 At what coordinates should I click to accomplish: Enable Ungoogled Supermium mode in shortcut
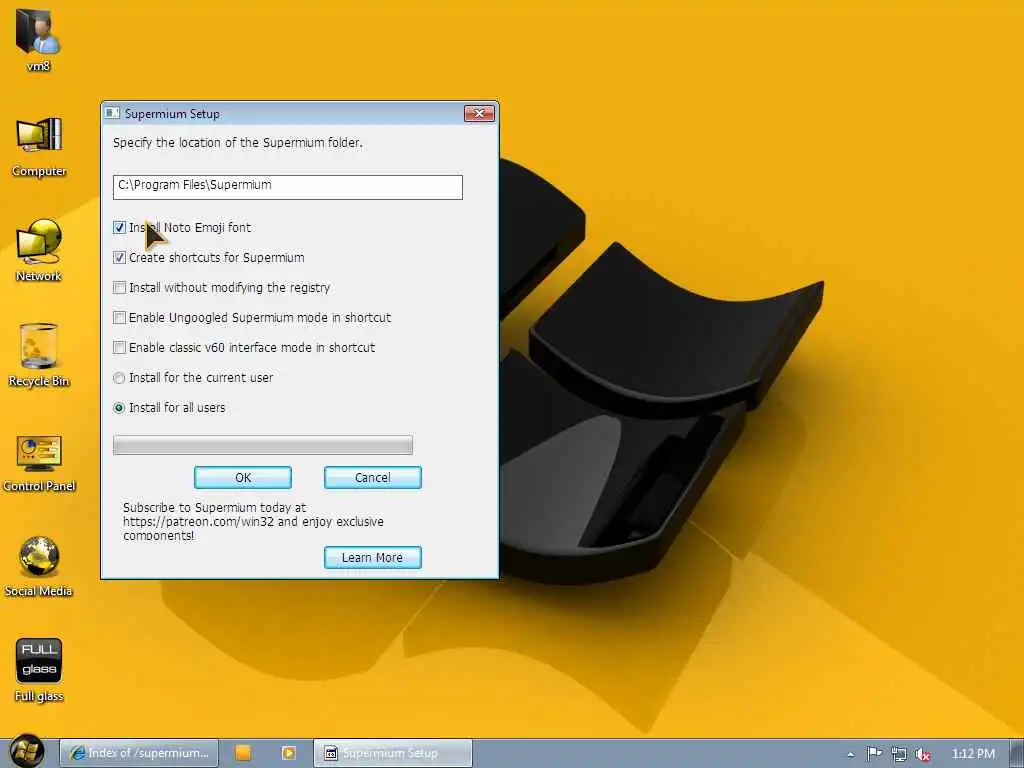click(119, 317)
